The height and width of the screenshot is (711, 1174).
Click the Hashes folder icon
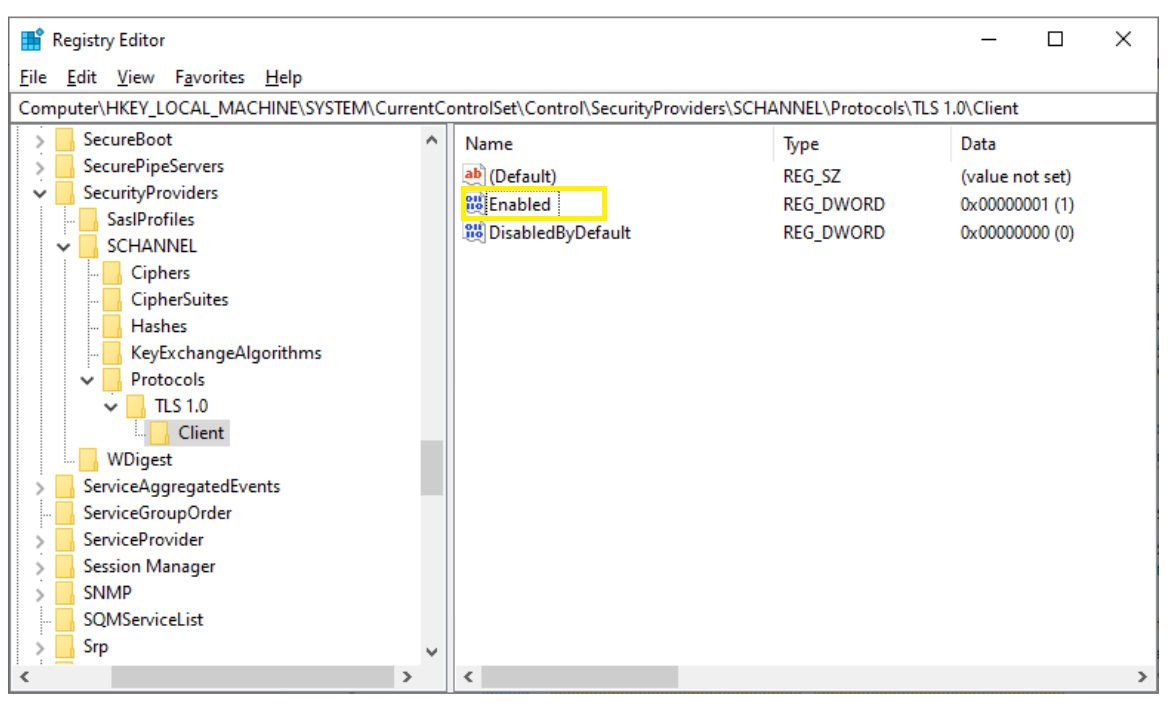[113, 326]
